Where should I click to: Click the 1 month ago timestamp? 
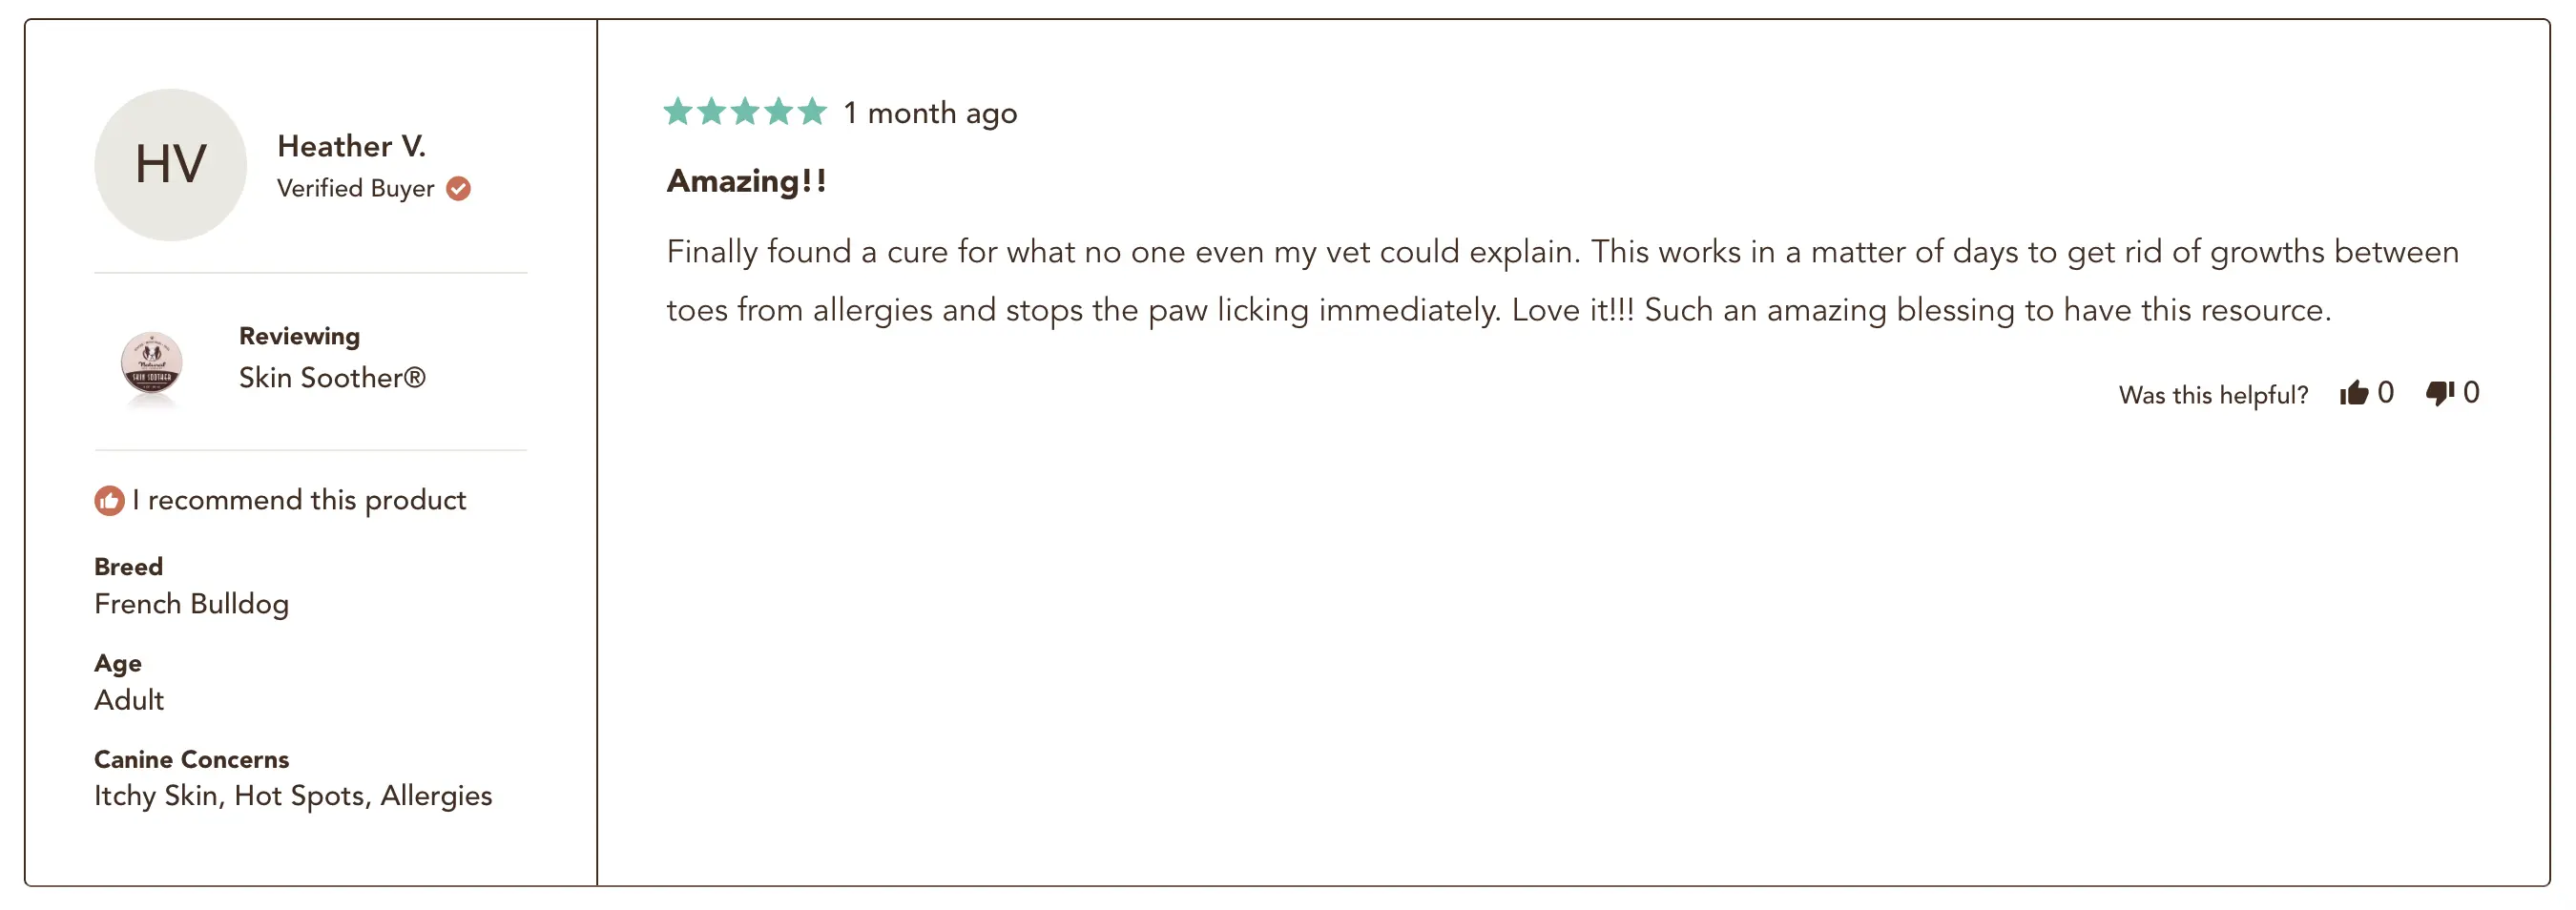point(929,113)
